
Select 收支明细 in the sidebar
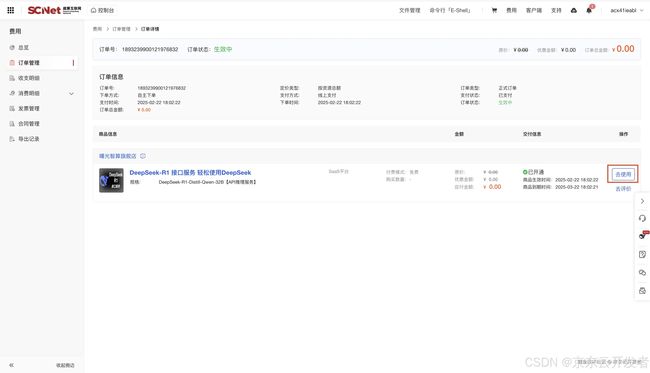point(29,78)
